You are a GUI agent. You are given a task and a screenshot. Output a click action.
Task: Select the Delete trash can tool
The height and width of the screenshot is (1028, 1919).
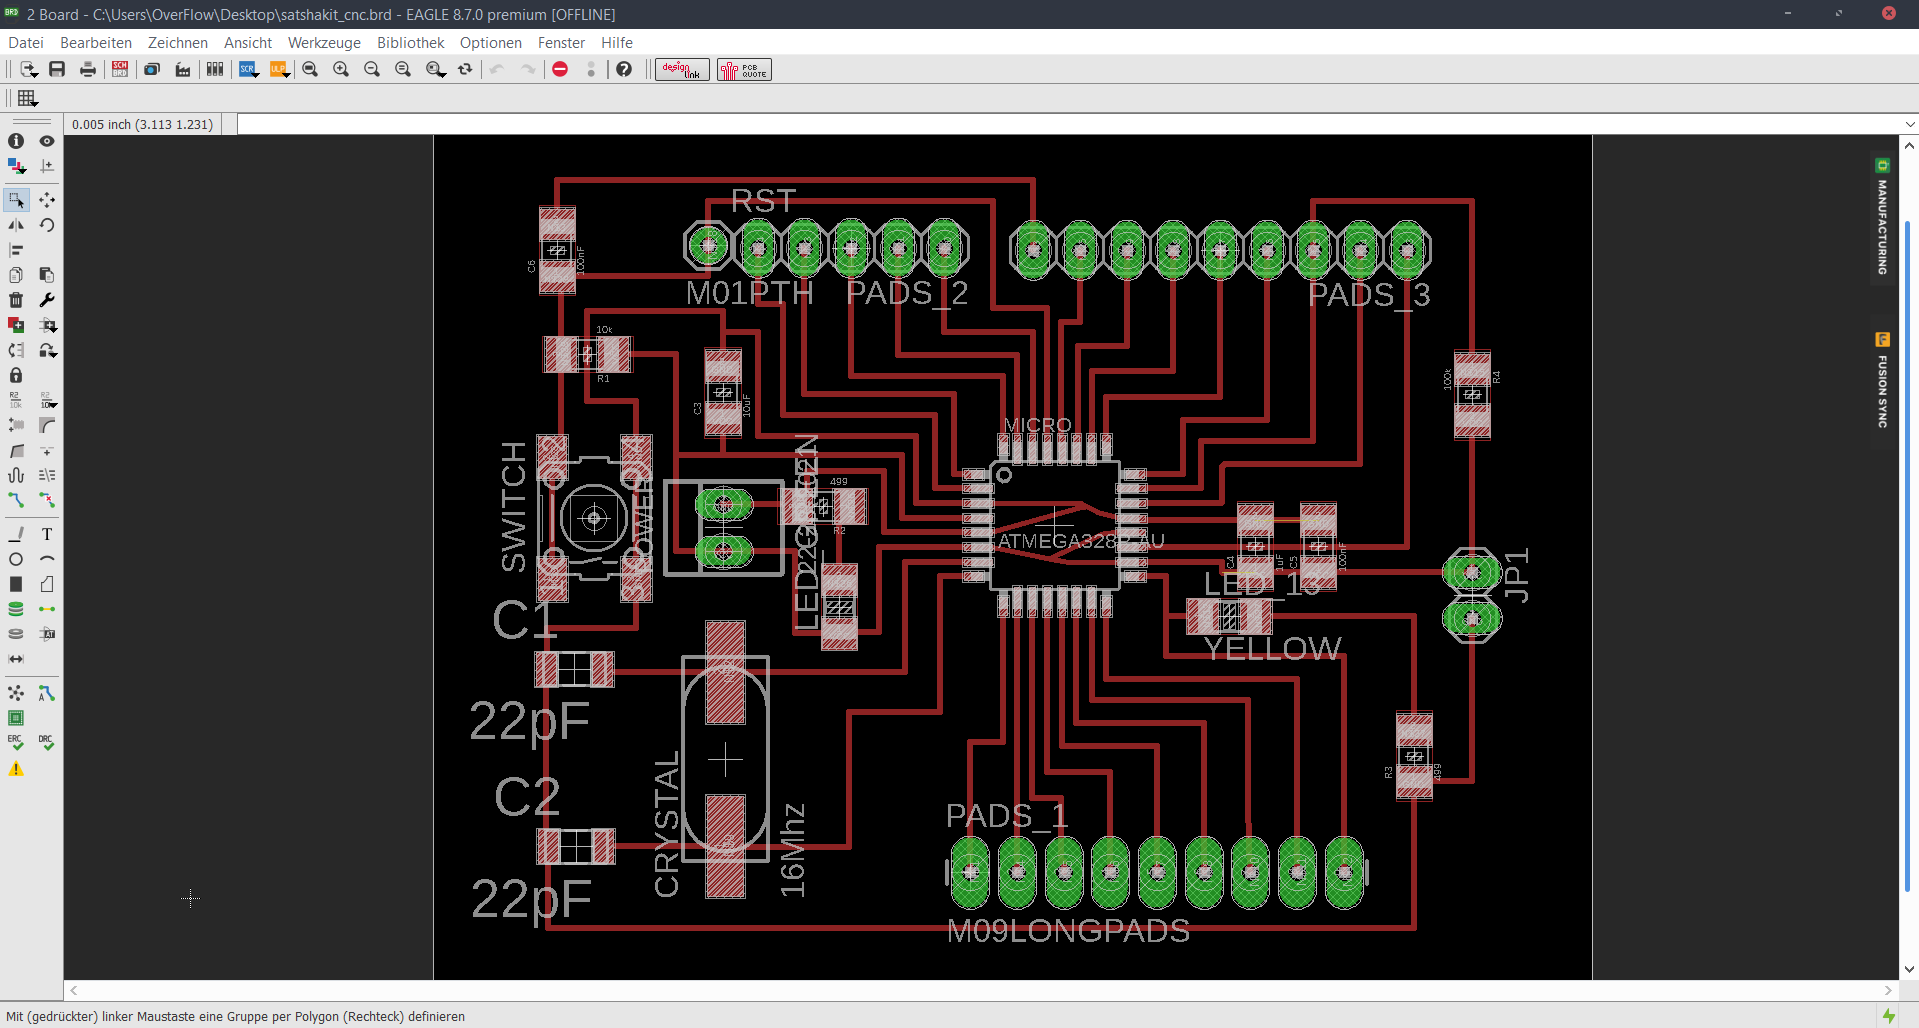click(x=16, y=300)
